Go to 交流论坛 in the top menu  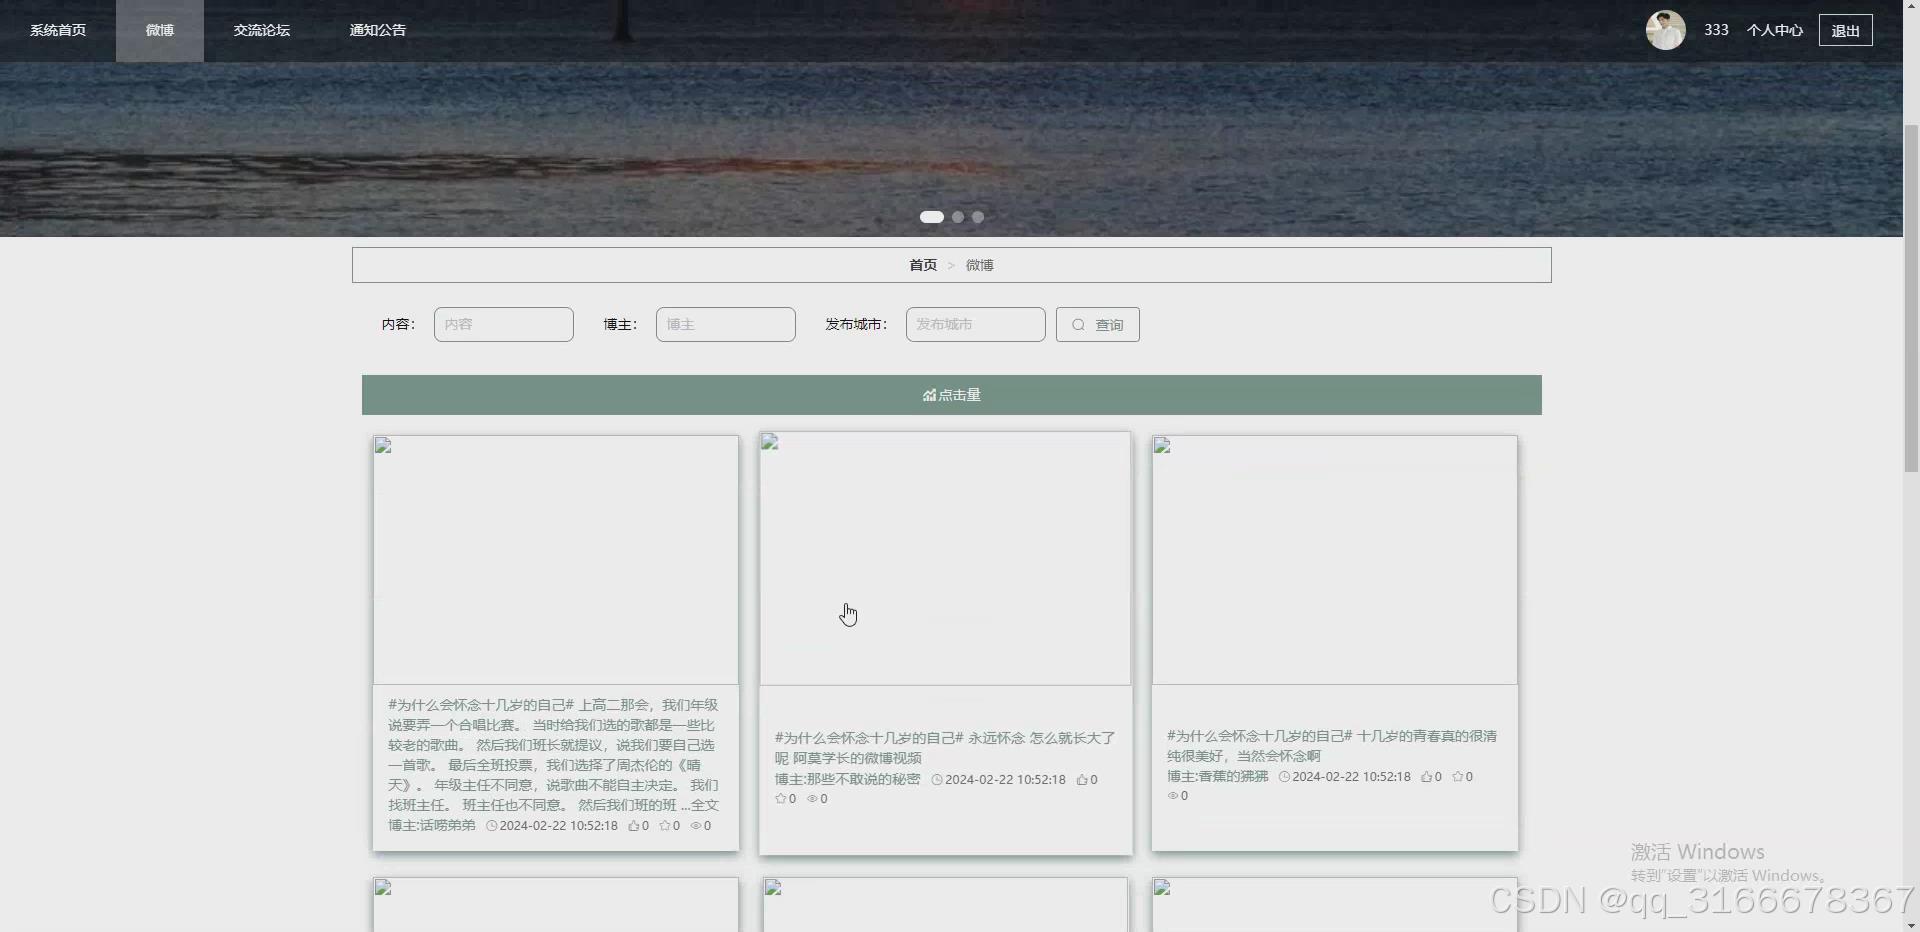(262, 30)
